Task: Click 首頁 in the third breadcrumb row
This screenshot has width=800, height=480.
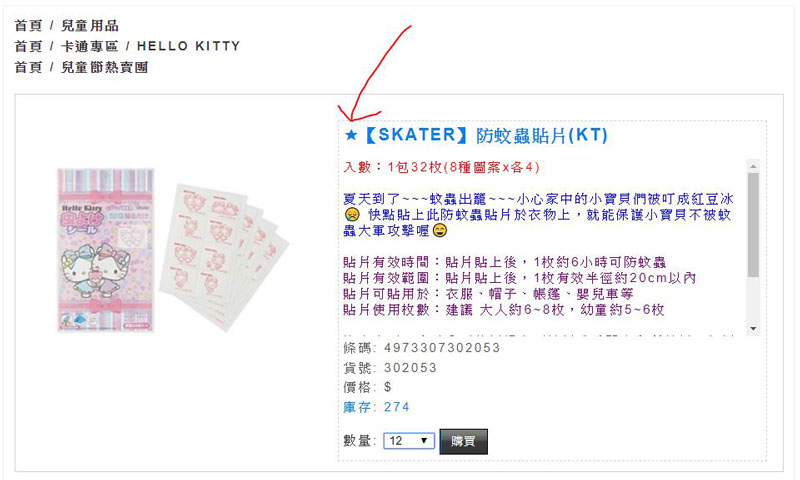Action: tap(28, 67)
